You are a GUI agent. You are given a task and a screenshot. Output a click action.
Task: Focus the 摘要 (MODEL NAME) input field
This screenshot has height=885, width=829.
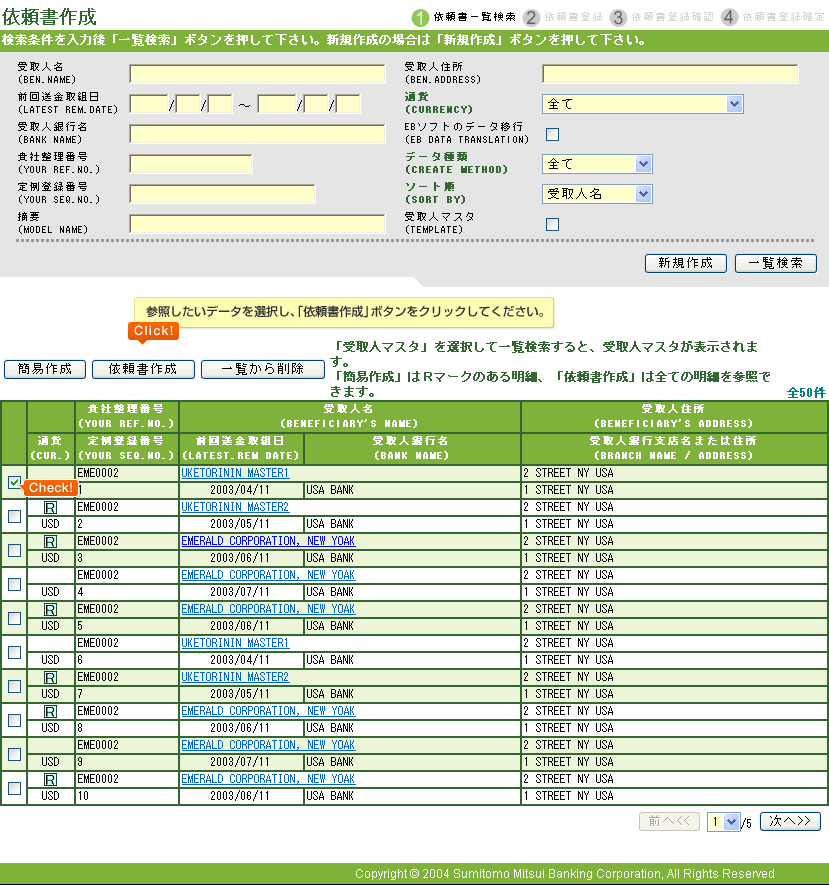pyautogui.click(x=257, y=224)
